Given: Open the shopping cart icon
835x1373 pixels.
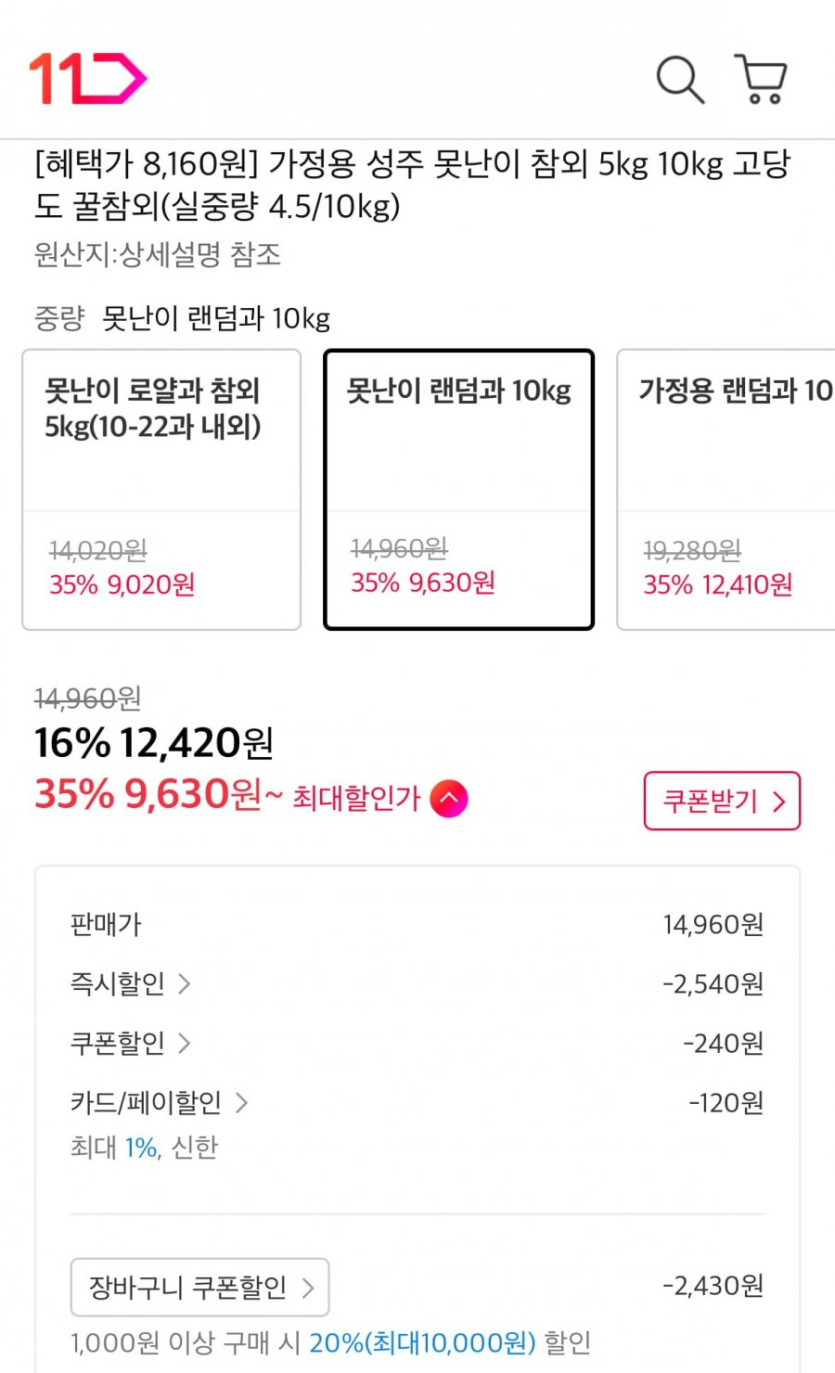Looking at the screenshot, I should pos(762,79).
